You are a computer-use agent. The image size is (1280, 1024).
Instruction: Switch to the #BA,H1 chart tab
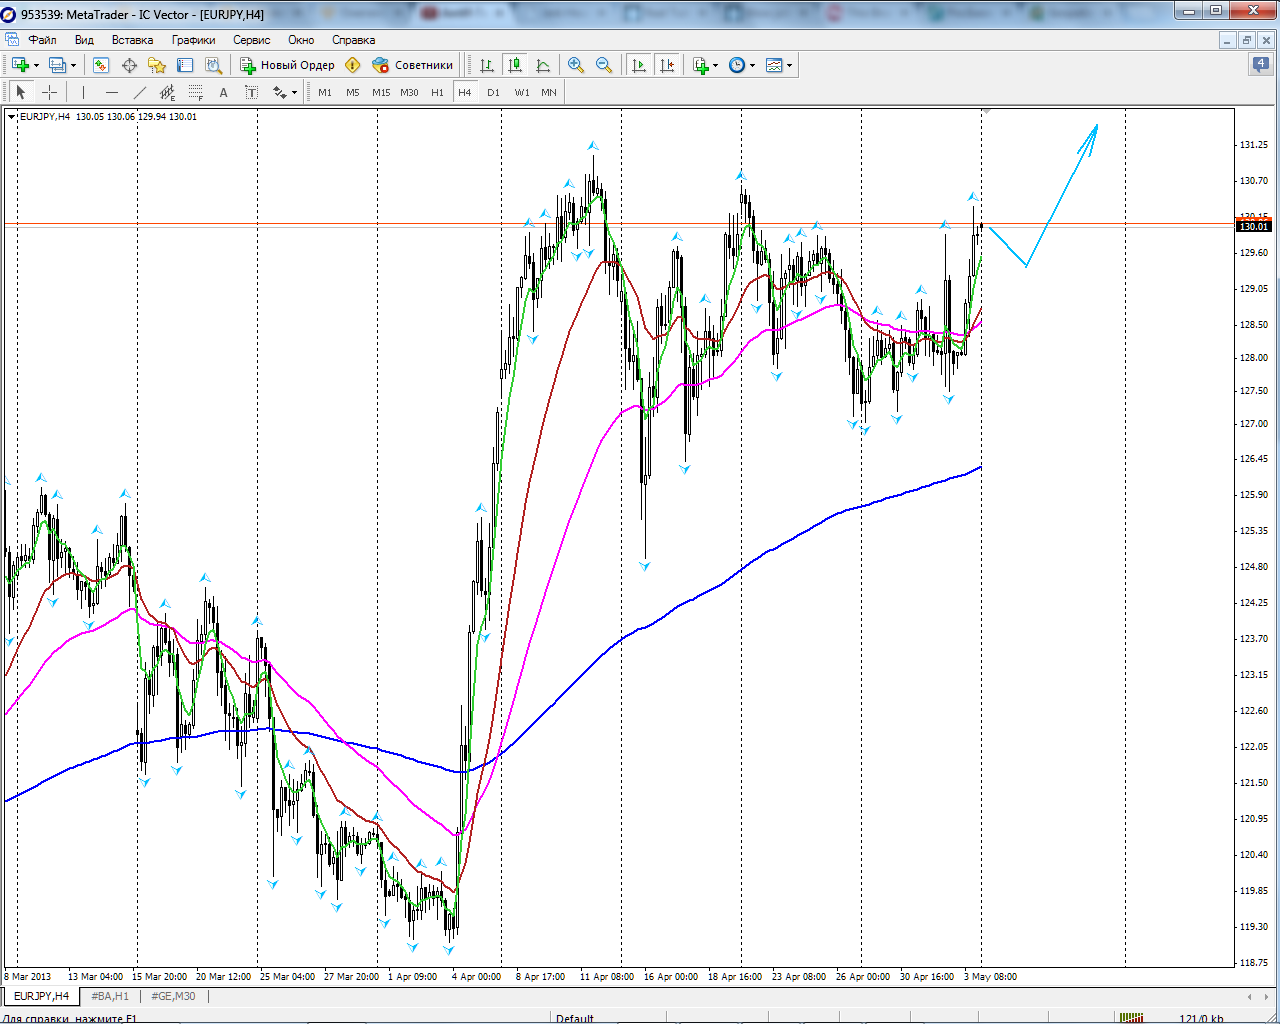click(110, 996)
